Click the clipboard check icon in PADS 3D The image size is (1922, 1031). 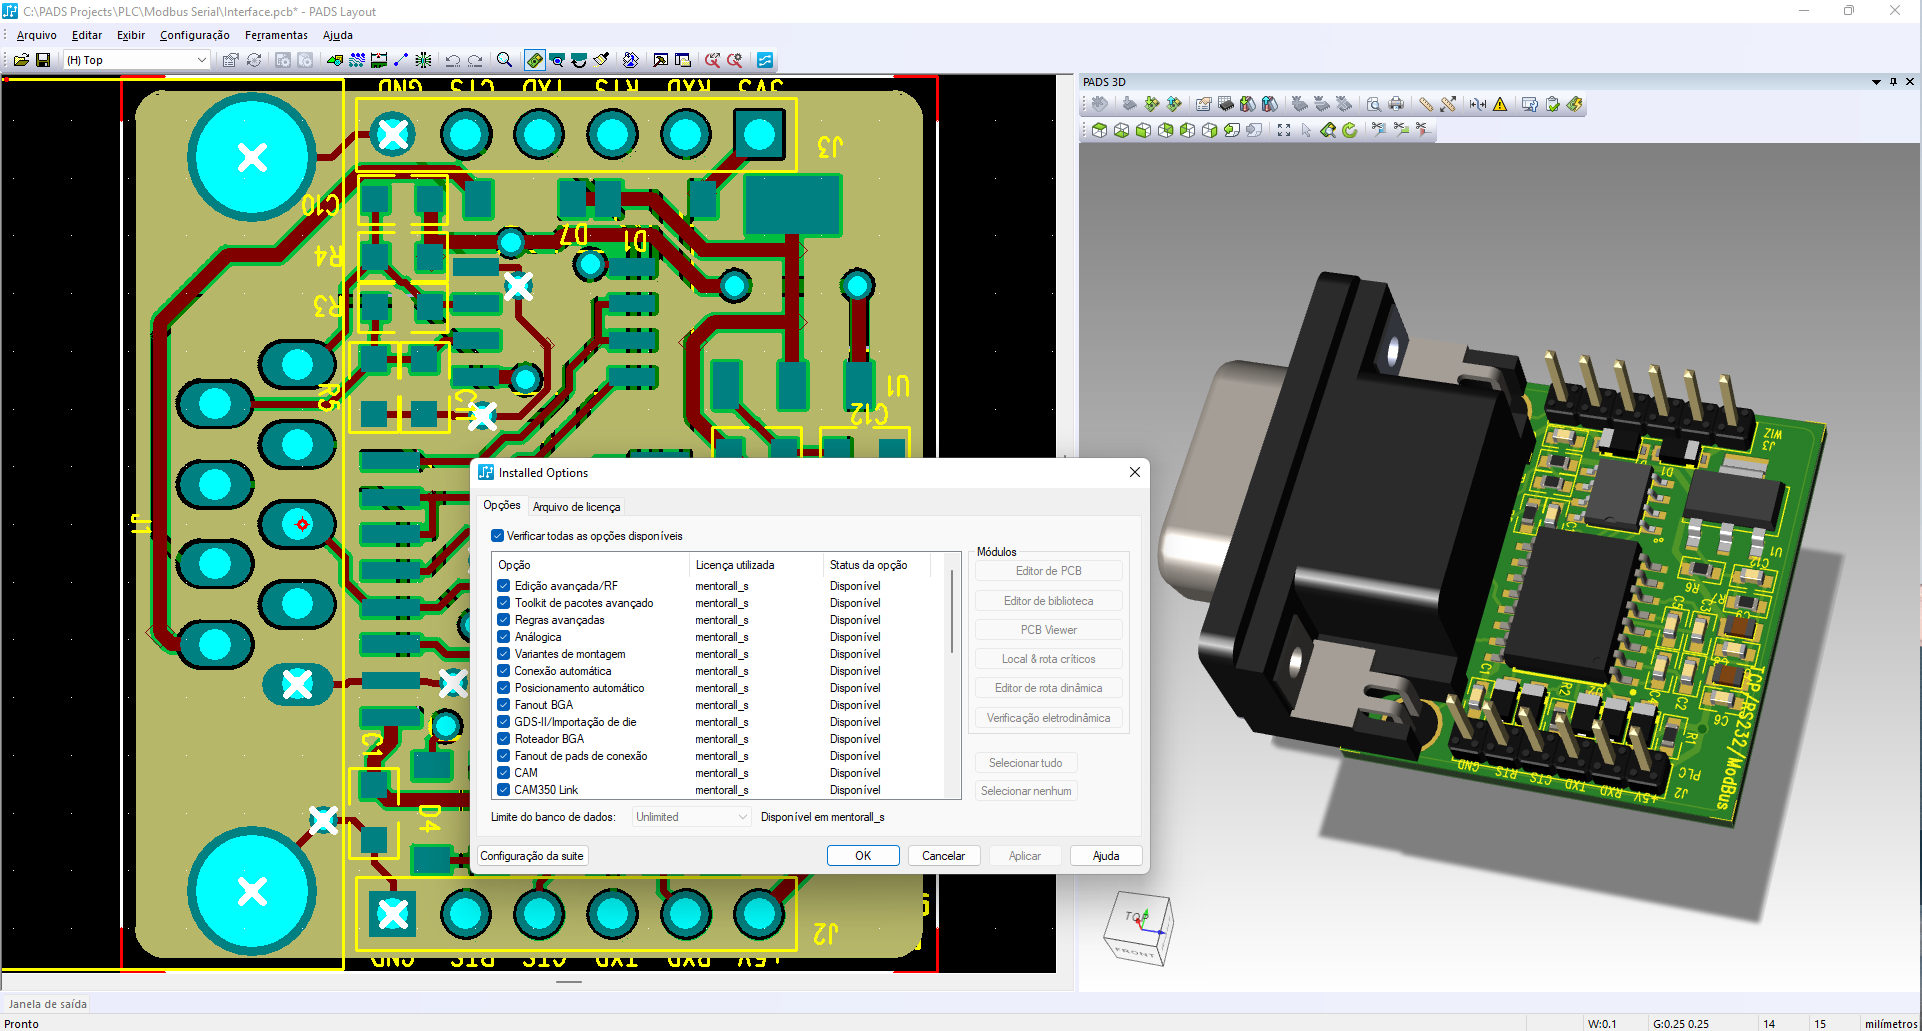click(1552, 104)
